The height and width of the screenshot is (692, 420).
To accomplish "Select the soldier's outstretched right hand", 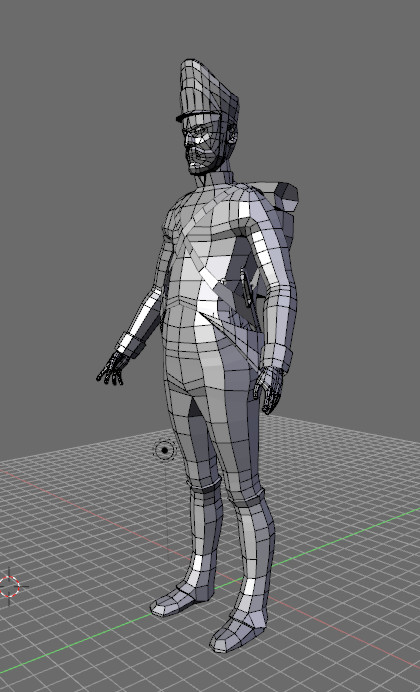I will click(x=112, y=368).
